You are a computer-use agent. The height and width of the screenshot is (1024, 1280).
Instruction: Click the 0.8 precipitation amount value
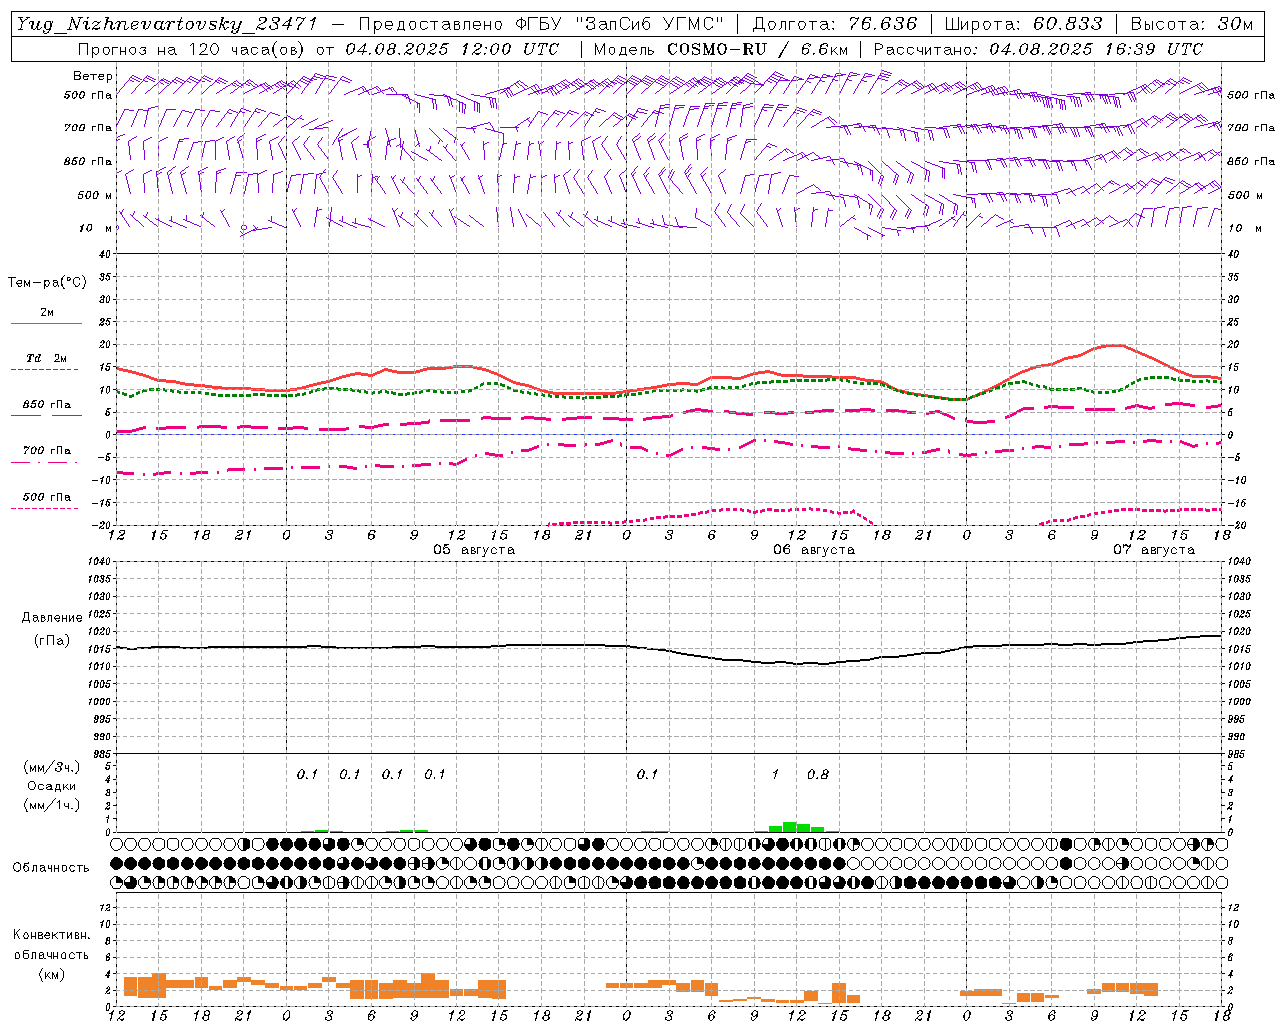[818, 775]
